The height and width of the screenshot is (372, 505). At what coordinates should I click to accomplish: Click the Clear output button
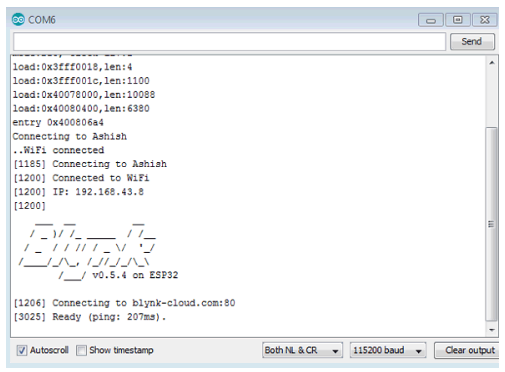[x=467, y=350]
